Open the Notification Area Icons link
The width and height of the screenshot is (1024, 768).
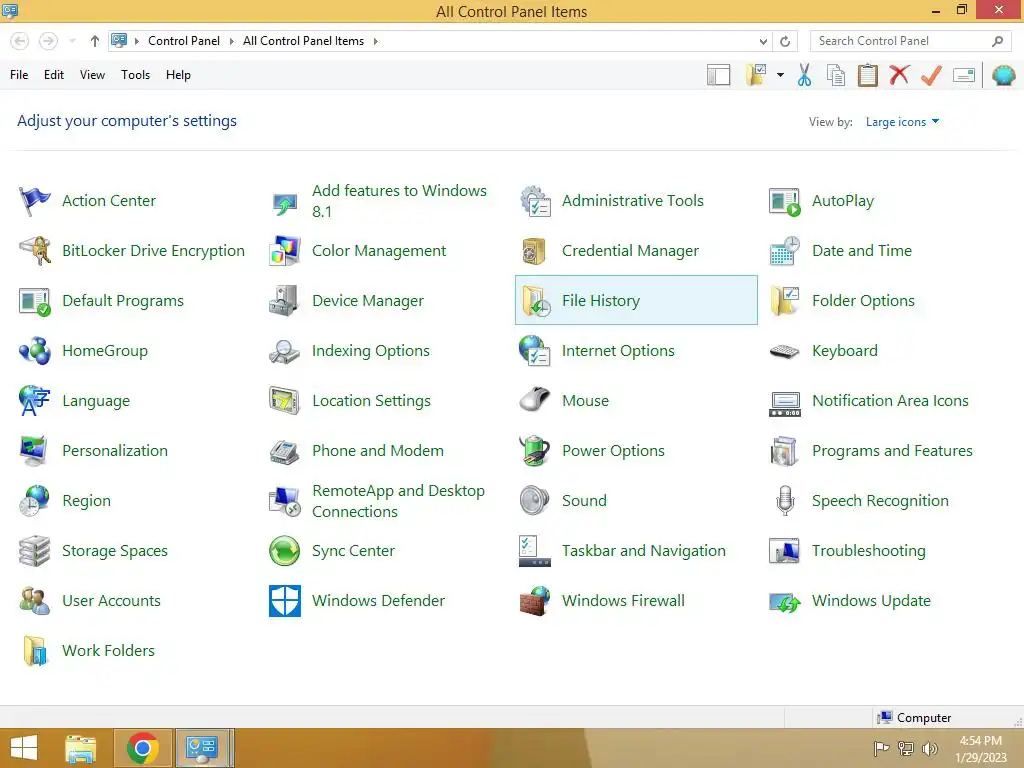pyautogui.click(x=890, y=401)
